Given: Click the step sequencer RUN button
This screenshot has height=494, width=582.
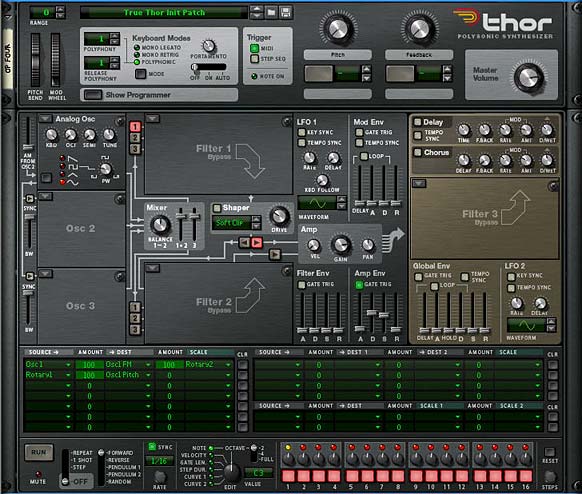Looking at the screenshot, I should 39,452.
